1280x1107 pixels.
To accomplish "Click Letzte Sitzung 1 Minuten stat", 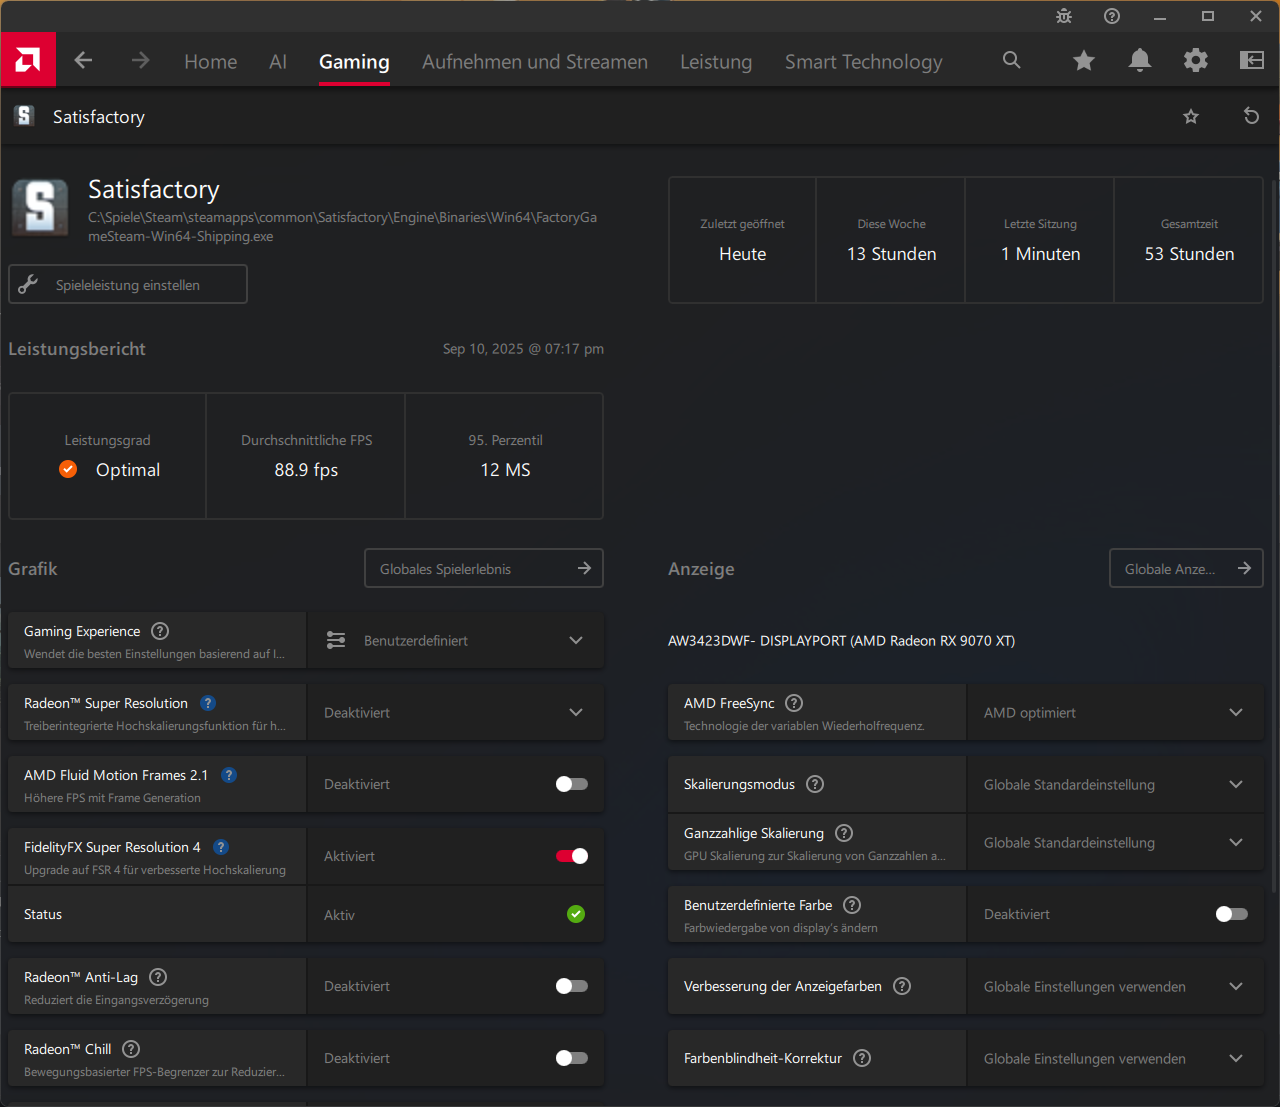I will click(1040, 241).
